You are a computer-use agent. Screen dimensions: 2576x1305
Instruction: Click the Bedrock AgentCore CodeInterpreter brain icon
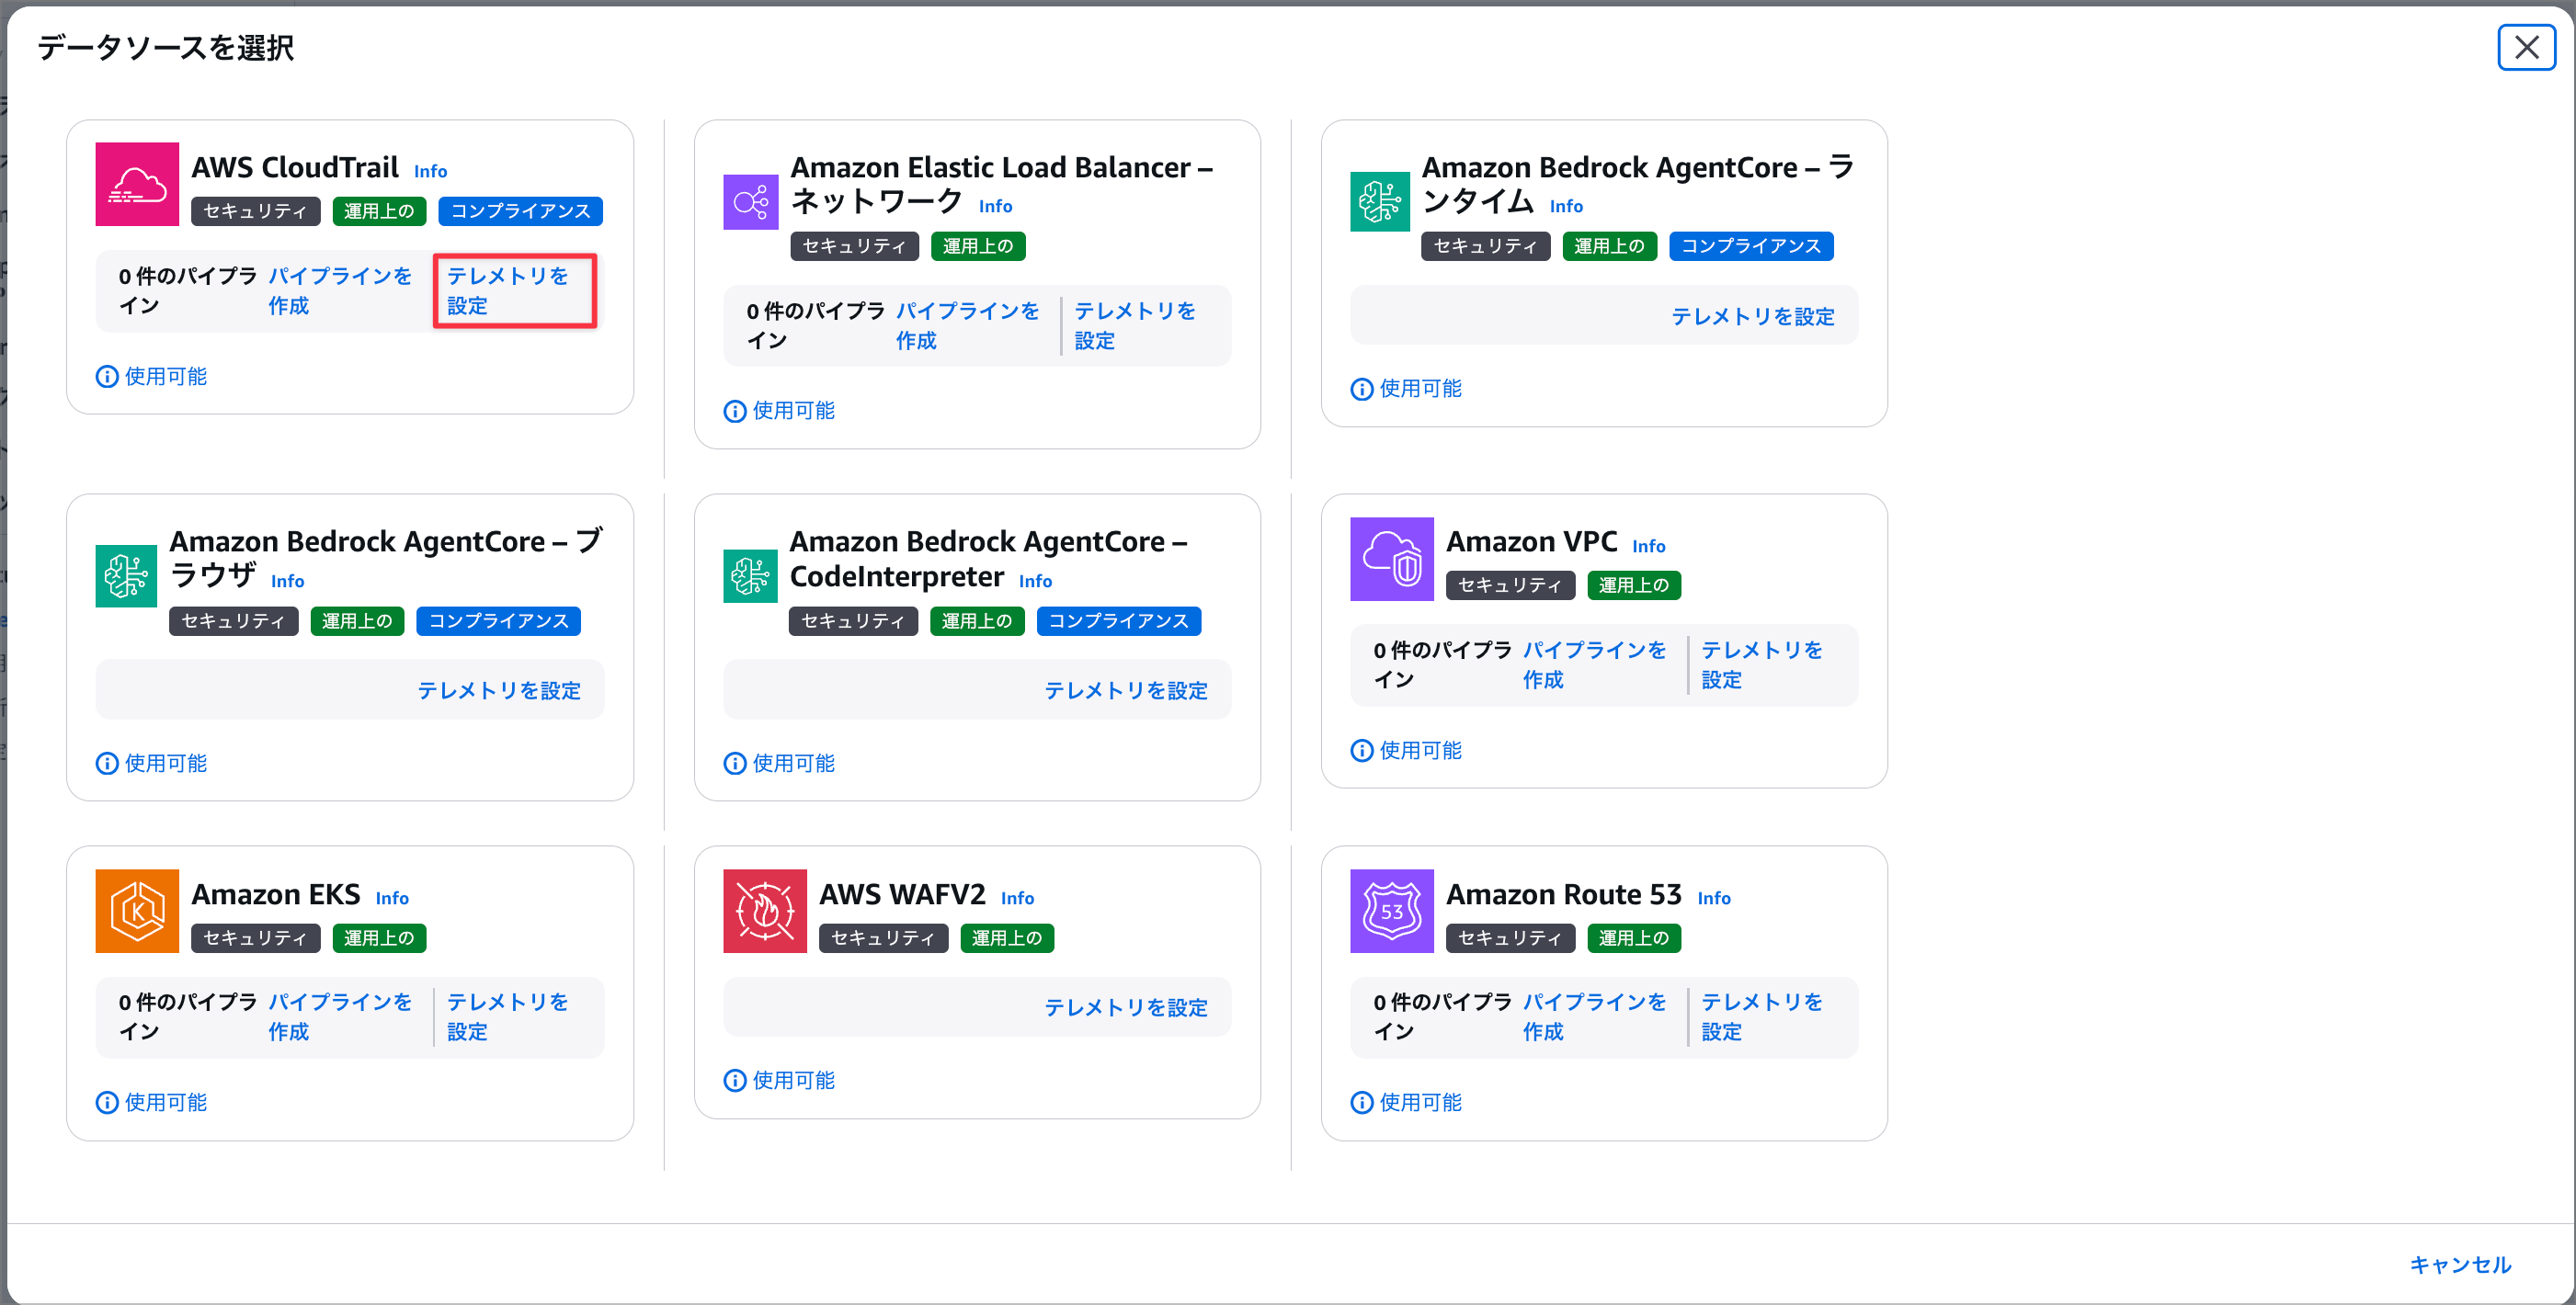750,576
